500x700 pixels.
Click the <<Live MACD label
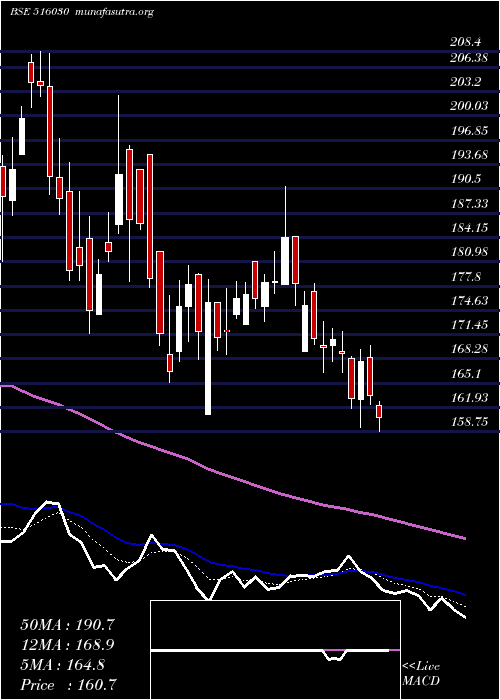[x=421, y=674]
